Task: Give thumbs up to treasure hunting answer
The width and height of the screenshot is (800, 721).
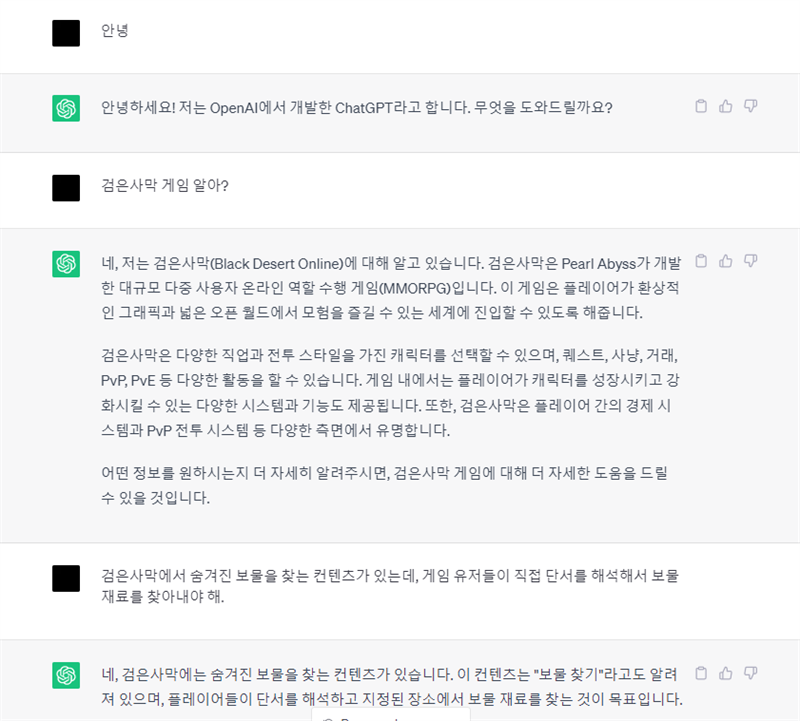Action: (726, 673)
